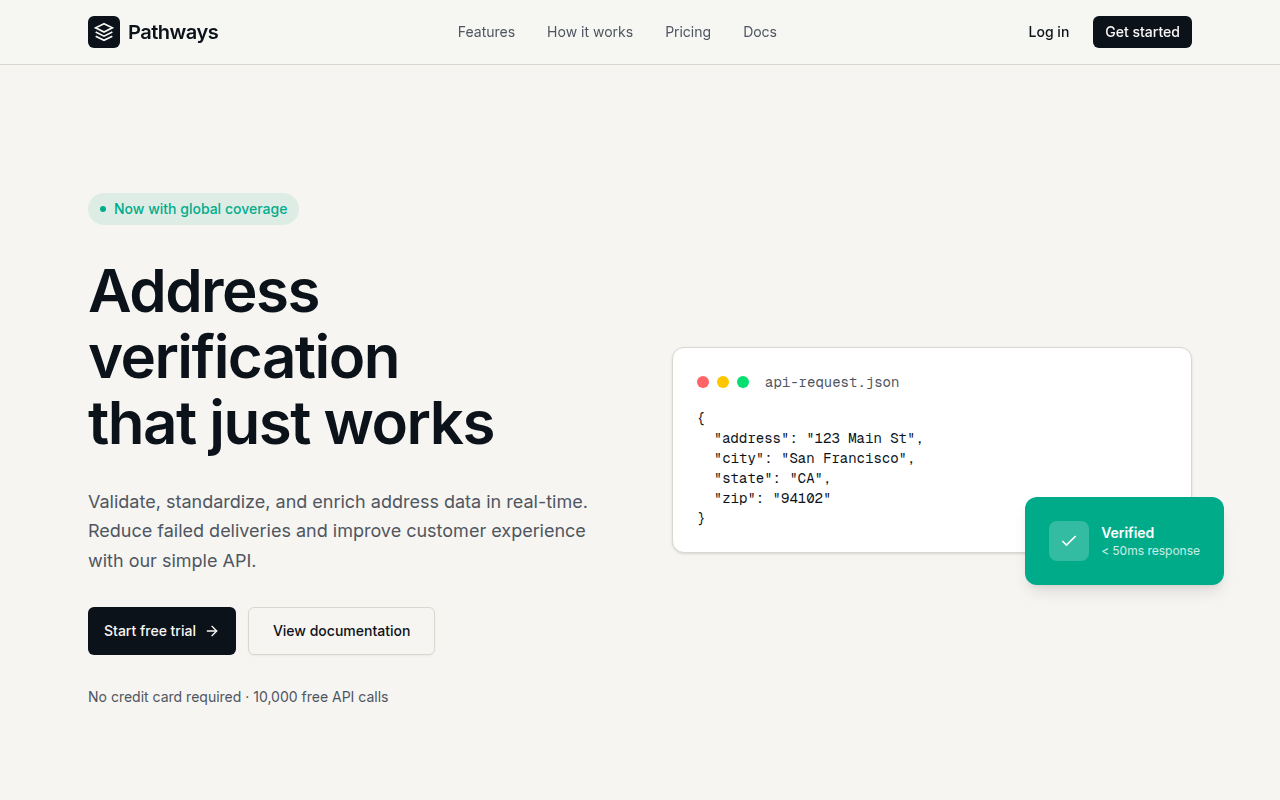Image resolution: width=1280 pixels, height=800 pixels.
Task: Click the arrow icon inside Start free trial
Action: point(212,631)
